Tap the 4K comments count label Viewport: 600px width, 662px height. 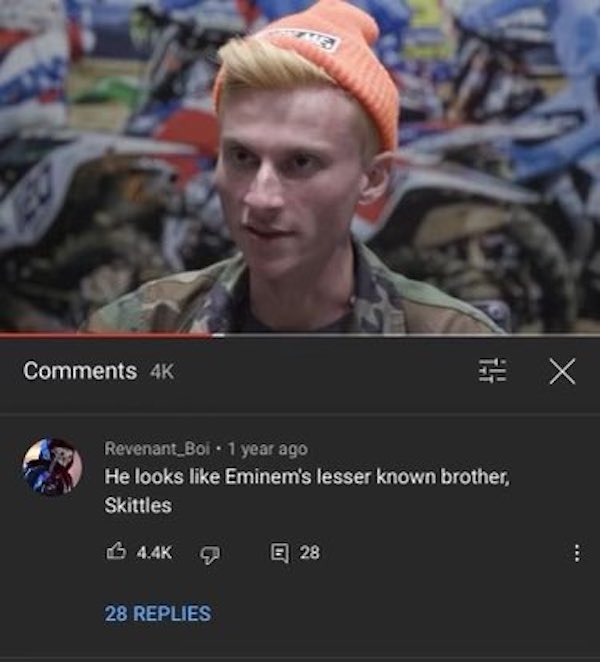click(x=162, y=372)
